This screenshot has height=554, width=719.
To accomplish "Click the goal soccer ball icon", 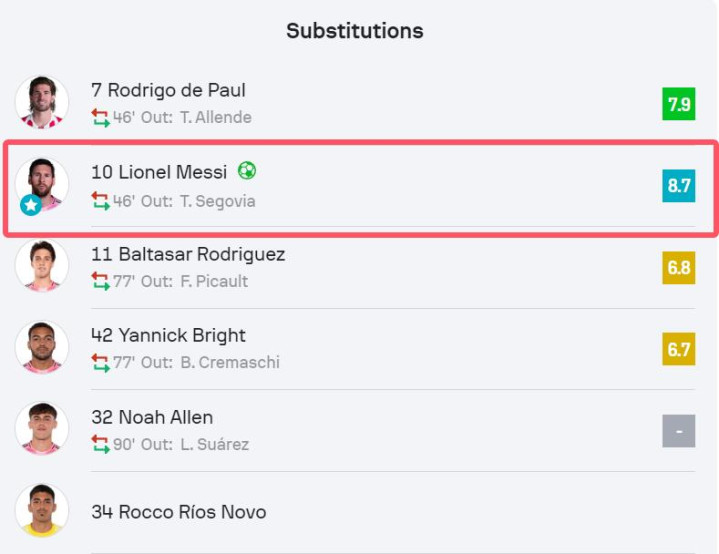I will coord(247,171).
